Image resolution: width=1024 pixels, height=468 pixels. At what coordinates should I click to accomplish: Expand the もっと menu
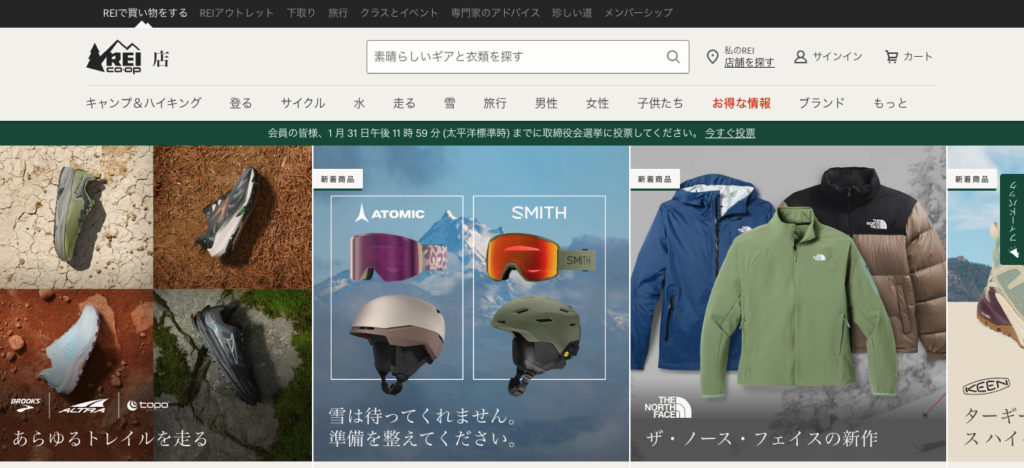[890, 103]
